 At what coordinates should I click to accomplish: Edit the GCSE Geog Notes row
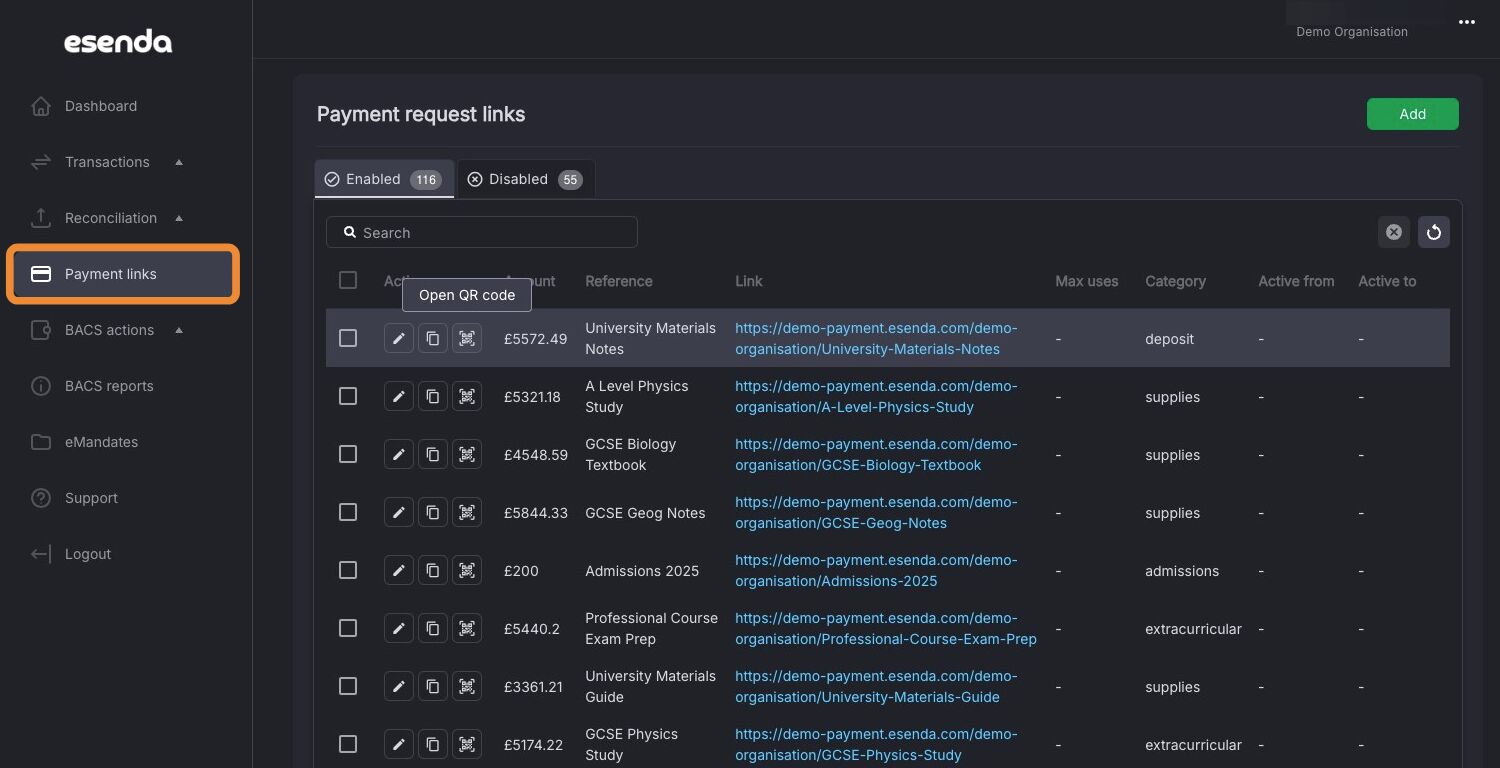coord(399,513)
